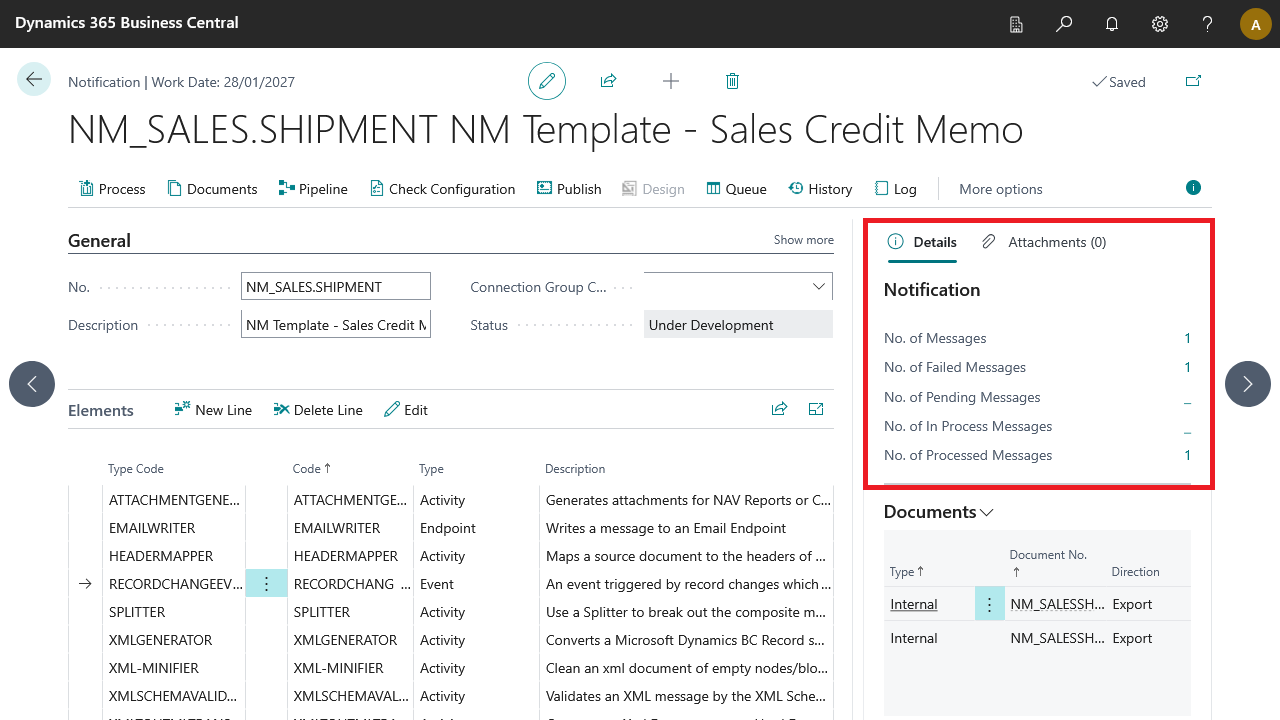Open No. of Messages count value
The height and width of the screenshot is (720, 1280).
coord(1188,338)
